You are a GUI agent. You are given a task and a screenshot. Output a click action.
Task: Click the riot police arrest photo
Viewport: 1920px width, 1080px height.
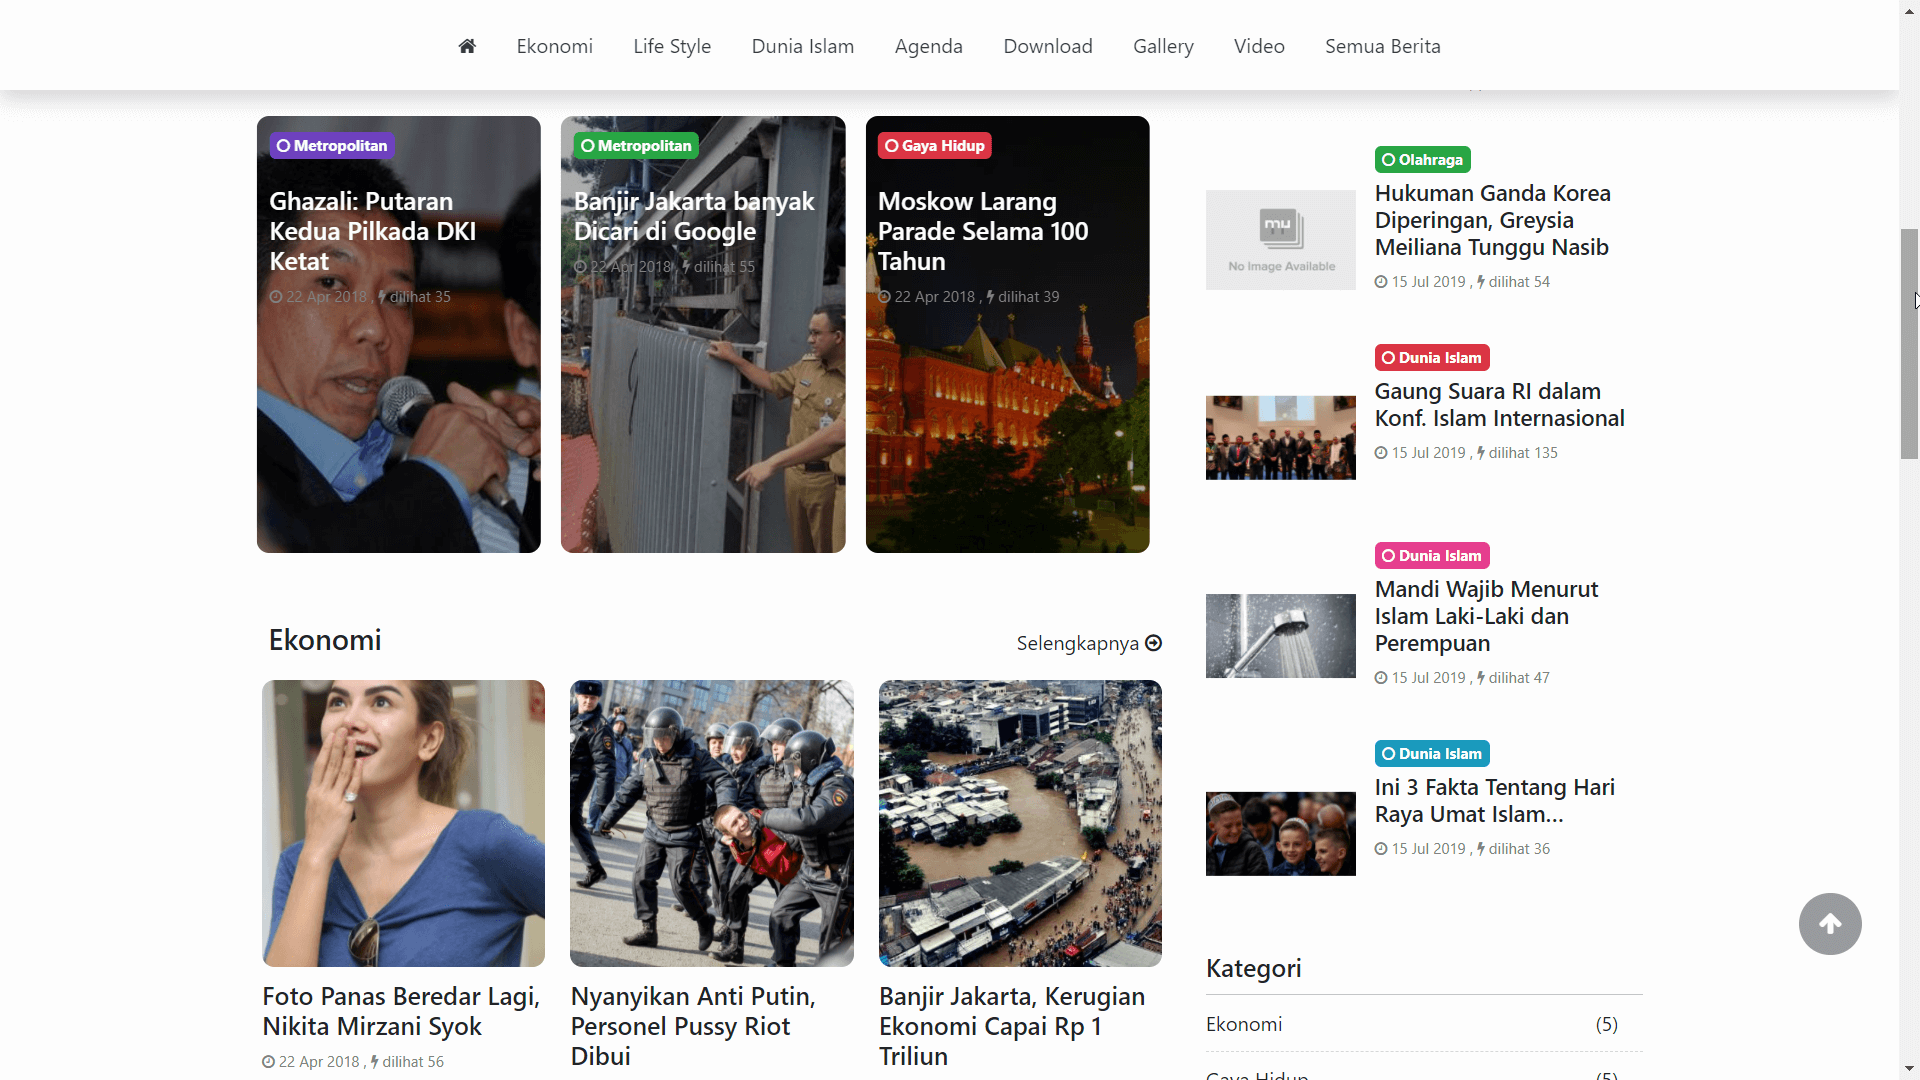pos(712,824)
